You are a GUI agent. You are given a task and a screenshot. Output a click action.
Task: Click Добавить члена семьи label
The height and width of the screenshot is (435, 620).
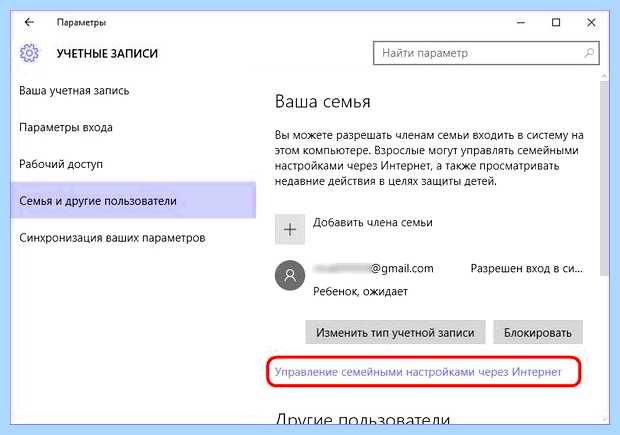coord(372,223)
